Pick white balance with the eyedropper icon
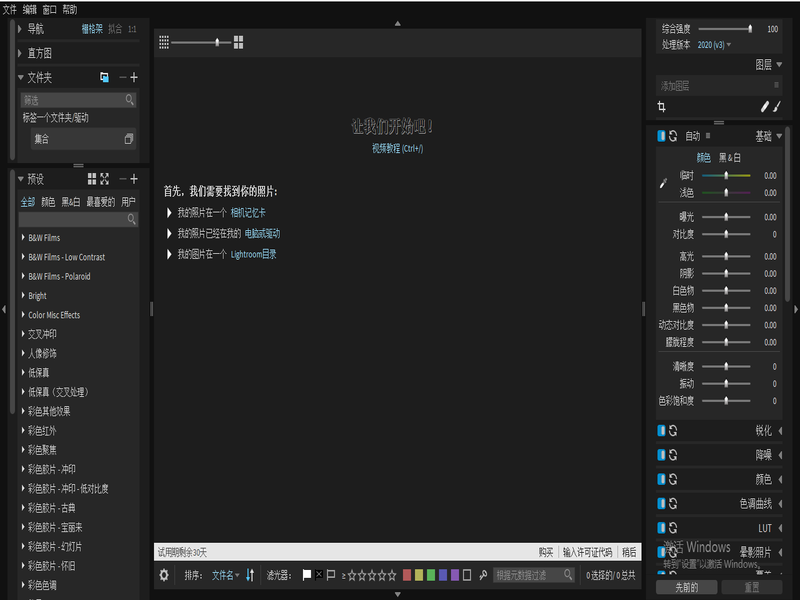The width and height of the screenshot is (800, 600). [663, 183]
